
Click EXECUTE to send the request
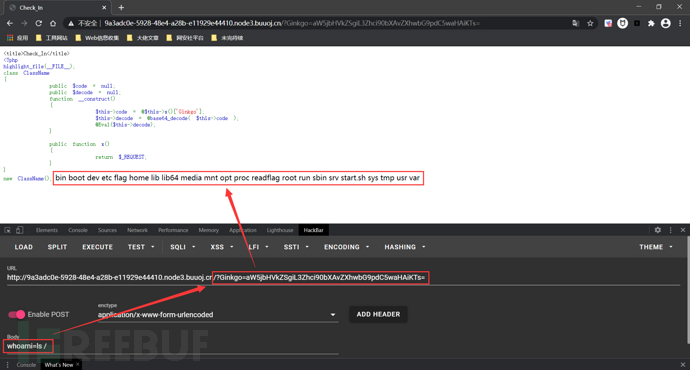pyautogui.click(x=97, y=247)
